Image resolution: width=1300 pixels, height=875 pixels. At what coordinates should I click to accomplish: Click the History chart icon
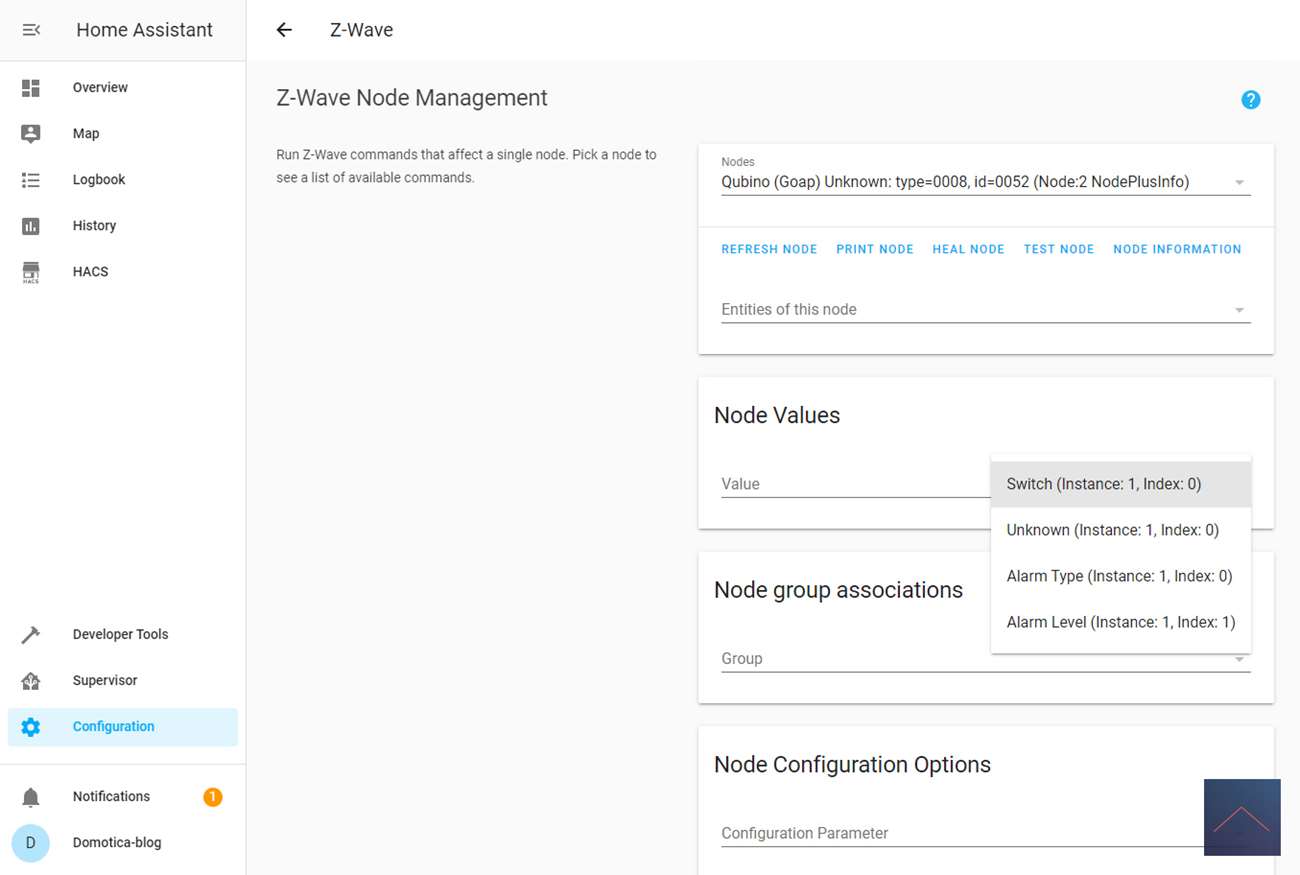tap(31, 226)
